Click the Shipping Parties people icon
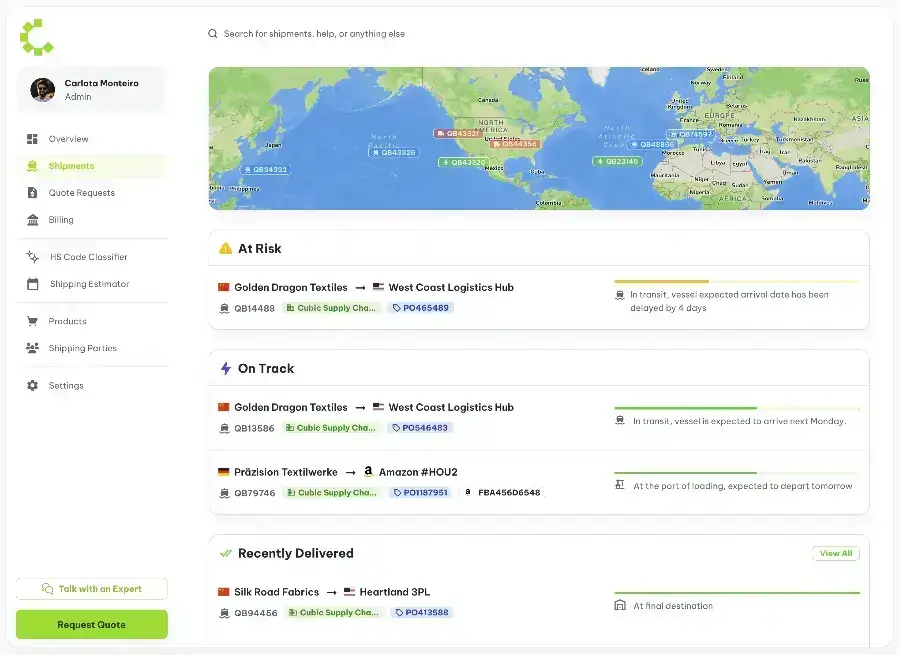This screenshot has width=900, height=655. tap(32, 348)
